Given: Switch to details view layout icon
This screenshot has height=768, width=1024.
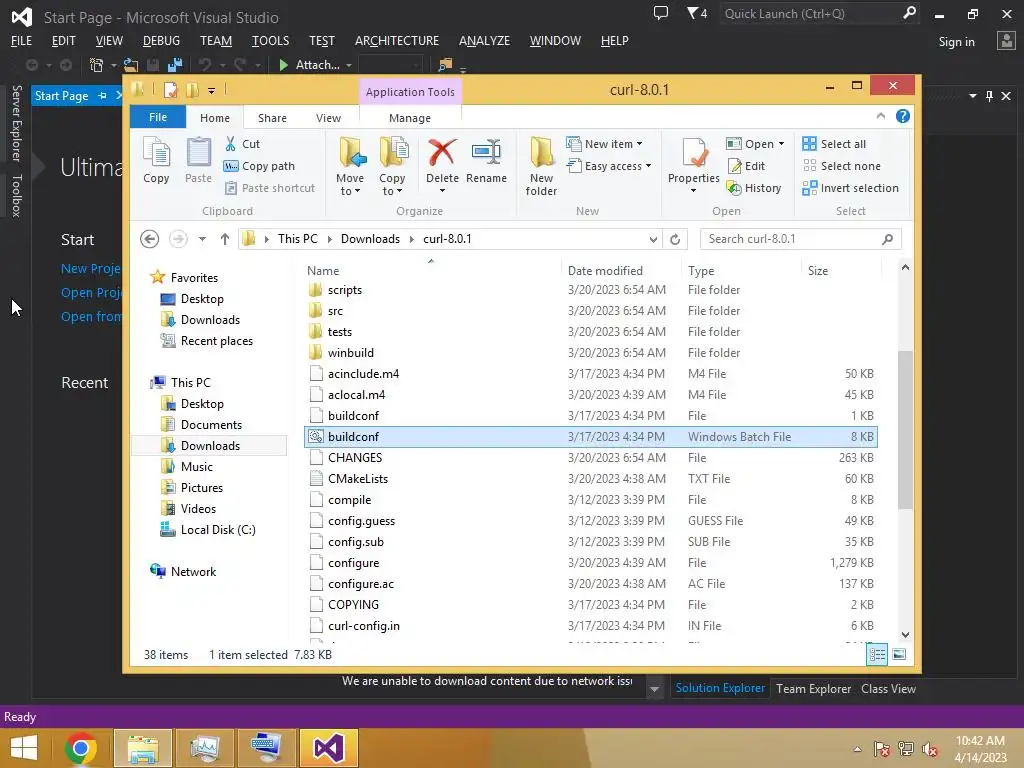Looking at the screenshot, I should coord(877,654).
